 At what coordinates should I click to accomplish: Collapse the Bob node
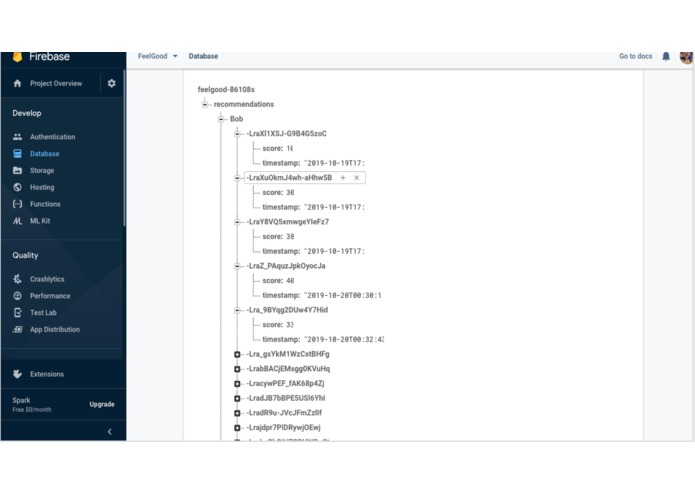(x=221, y=119)
